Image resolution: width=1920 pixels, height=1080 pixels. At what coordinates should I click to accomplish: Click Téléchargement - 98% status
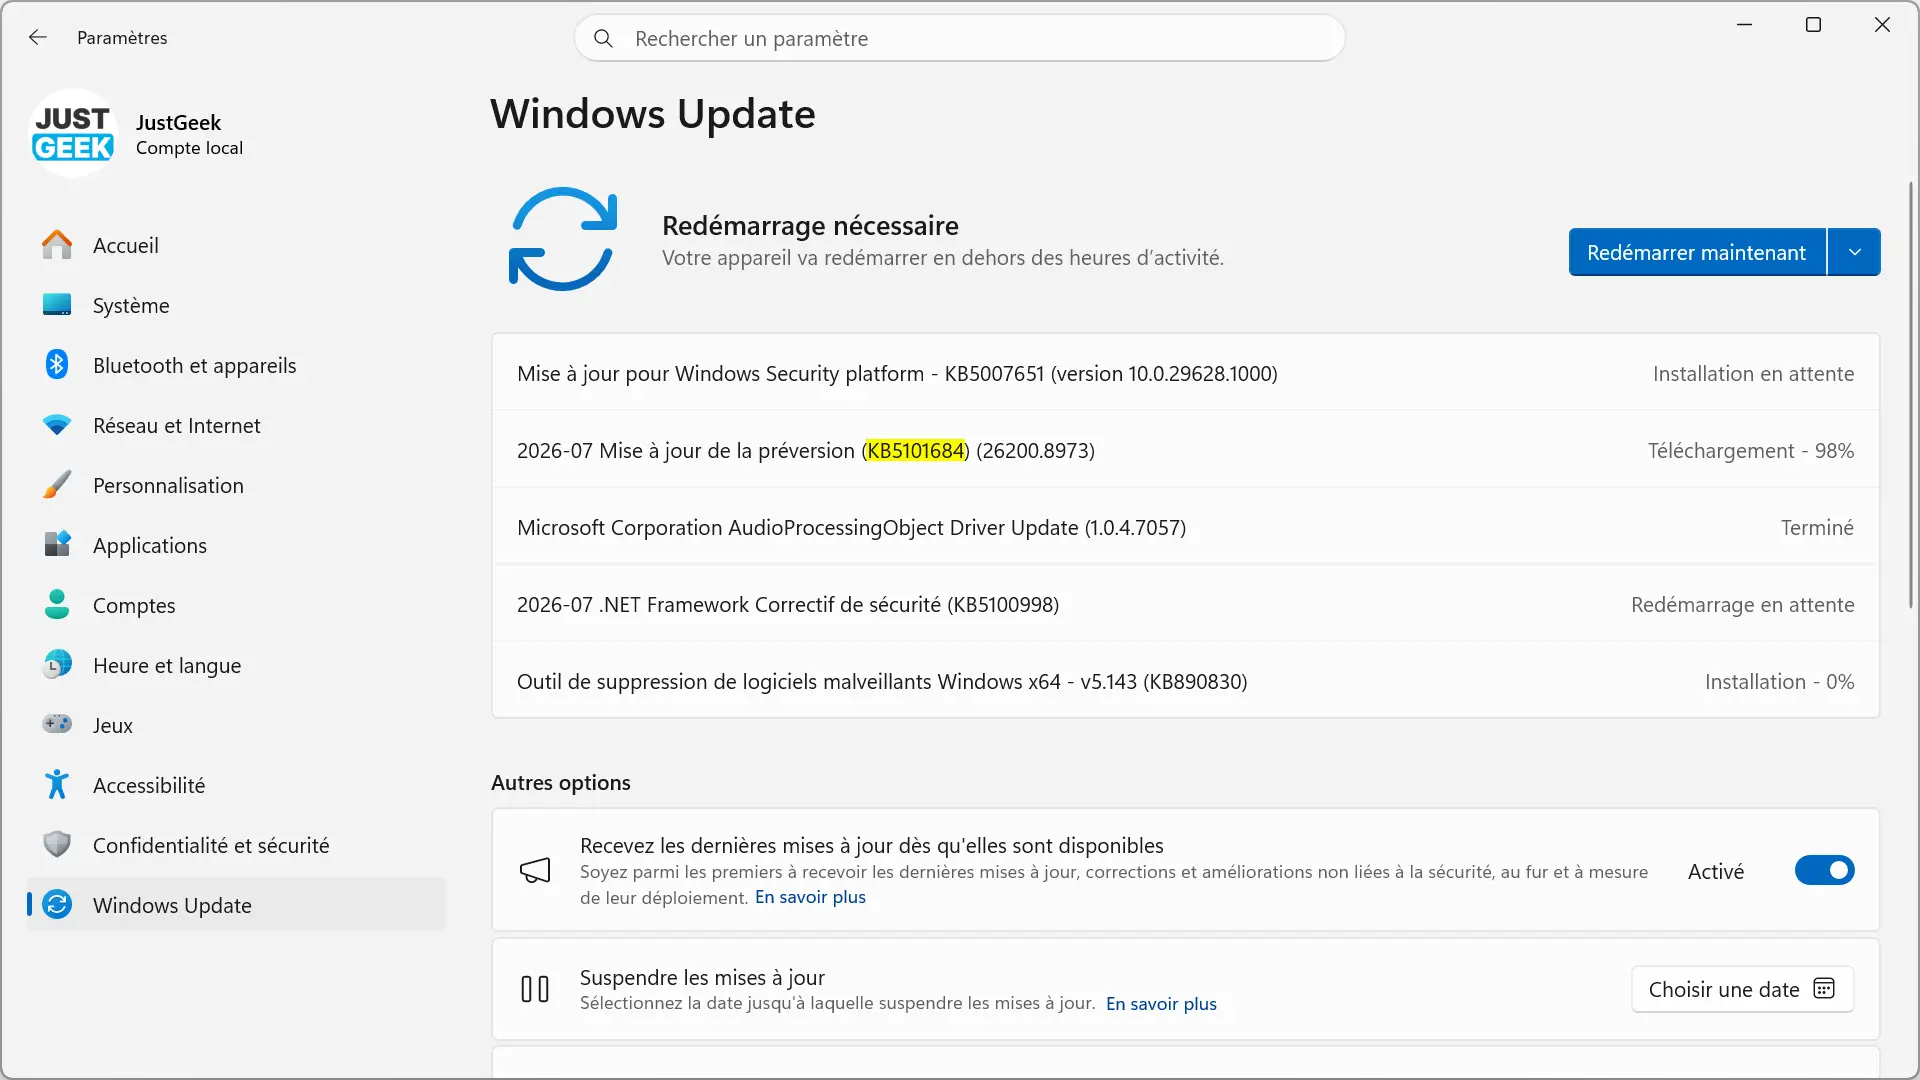point(1751,450)
